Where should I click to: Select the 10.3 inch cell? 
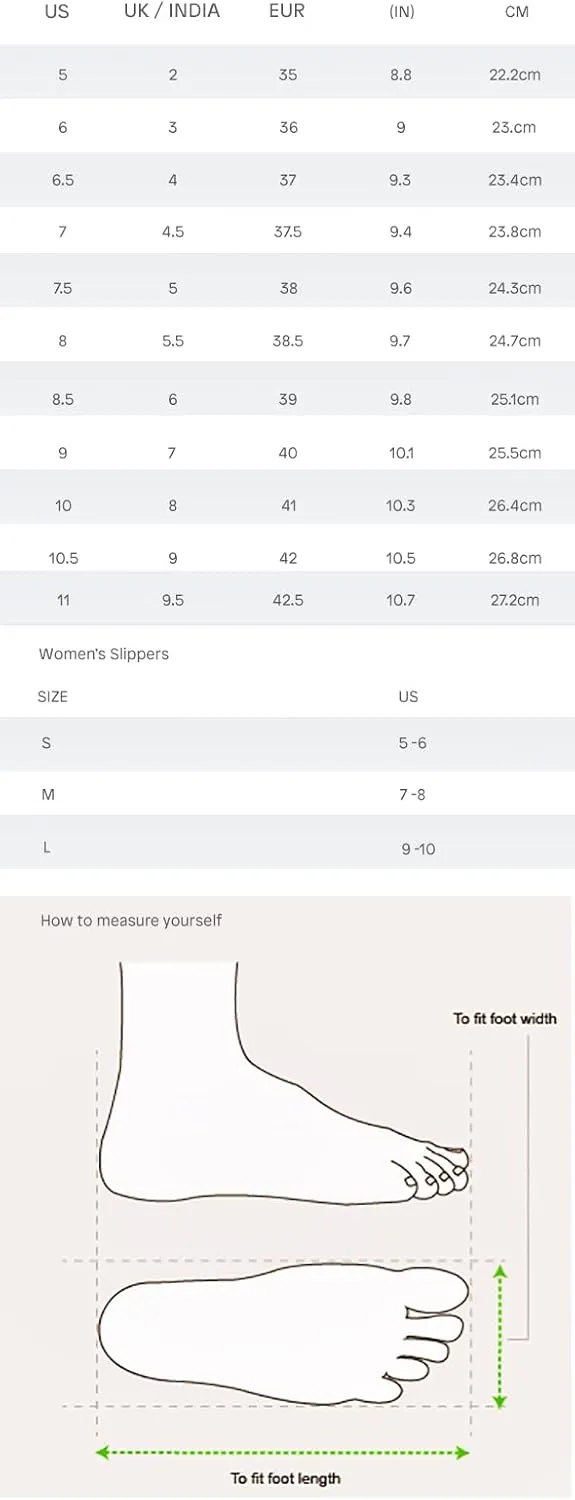(400, 506)
